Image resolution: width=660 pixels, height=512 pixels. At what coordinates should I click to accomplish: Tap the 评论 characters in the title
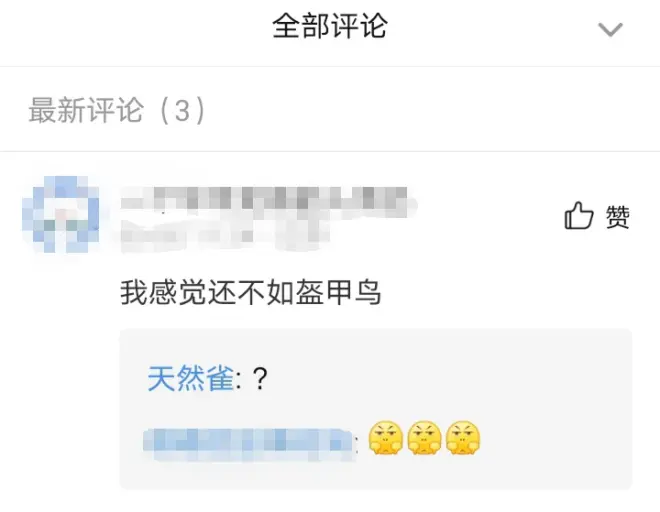coord(359,26)
